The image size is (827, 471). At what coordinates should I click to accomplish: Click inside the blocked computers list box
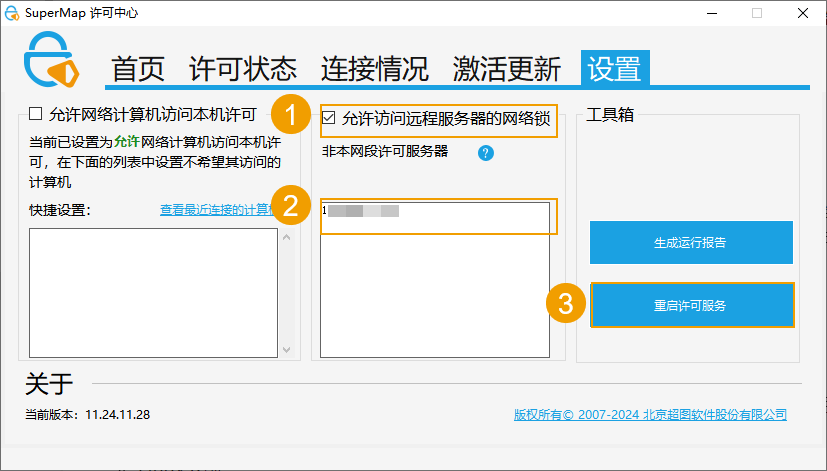point(153,293)
